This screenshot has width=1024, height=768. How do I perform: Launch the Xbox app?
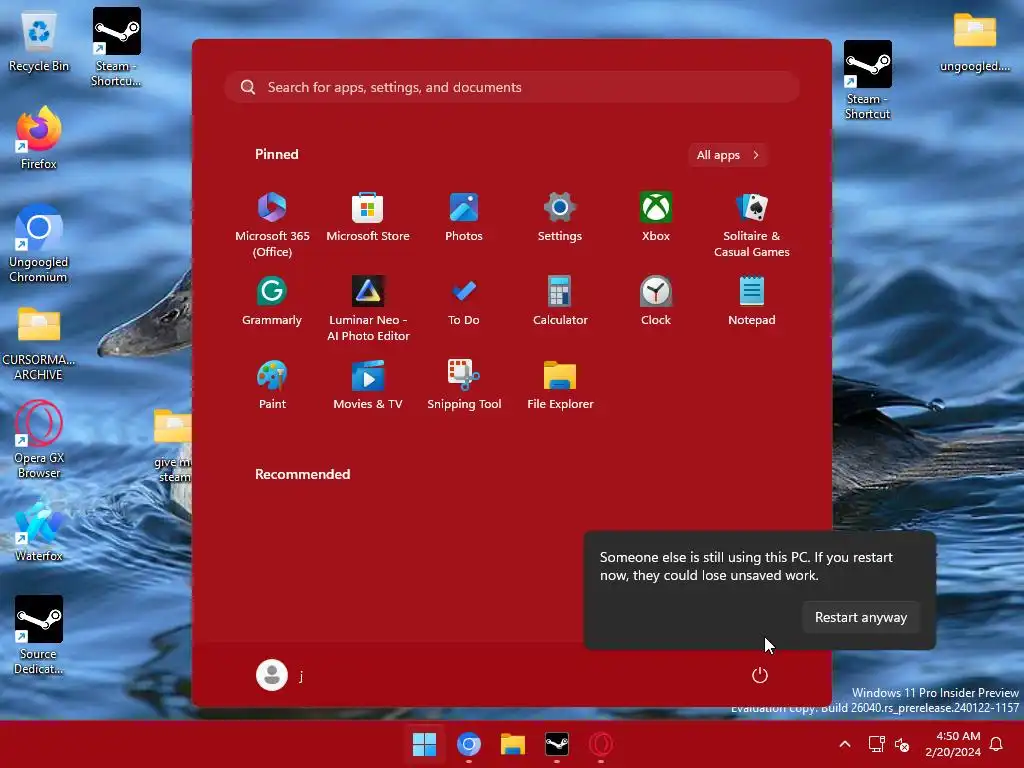(x=656, y=217)
